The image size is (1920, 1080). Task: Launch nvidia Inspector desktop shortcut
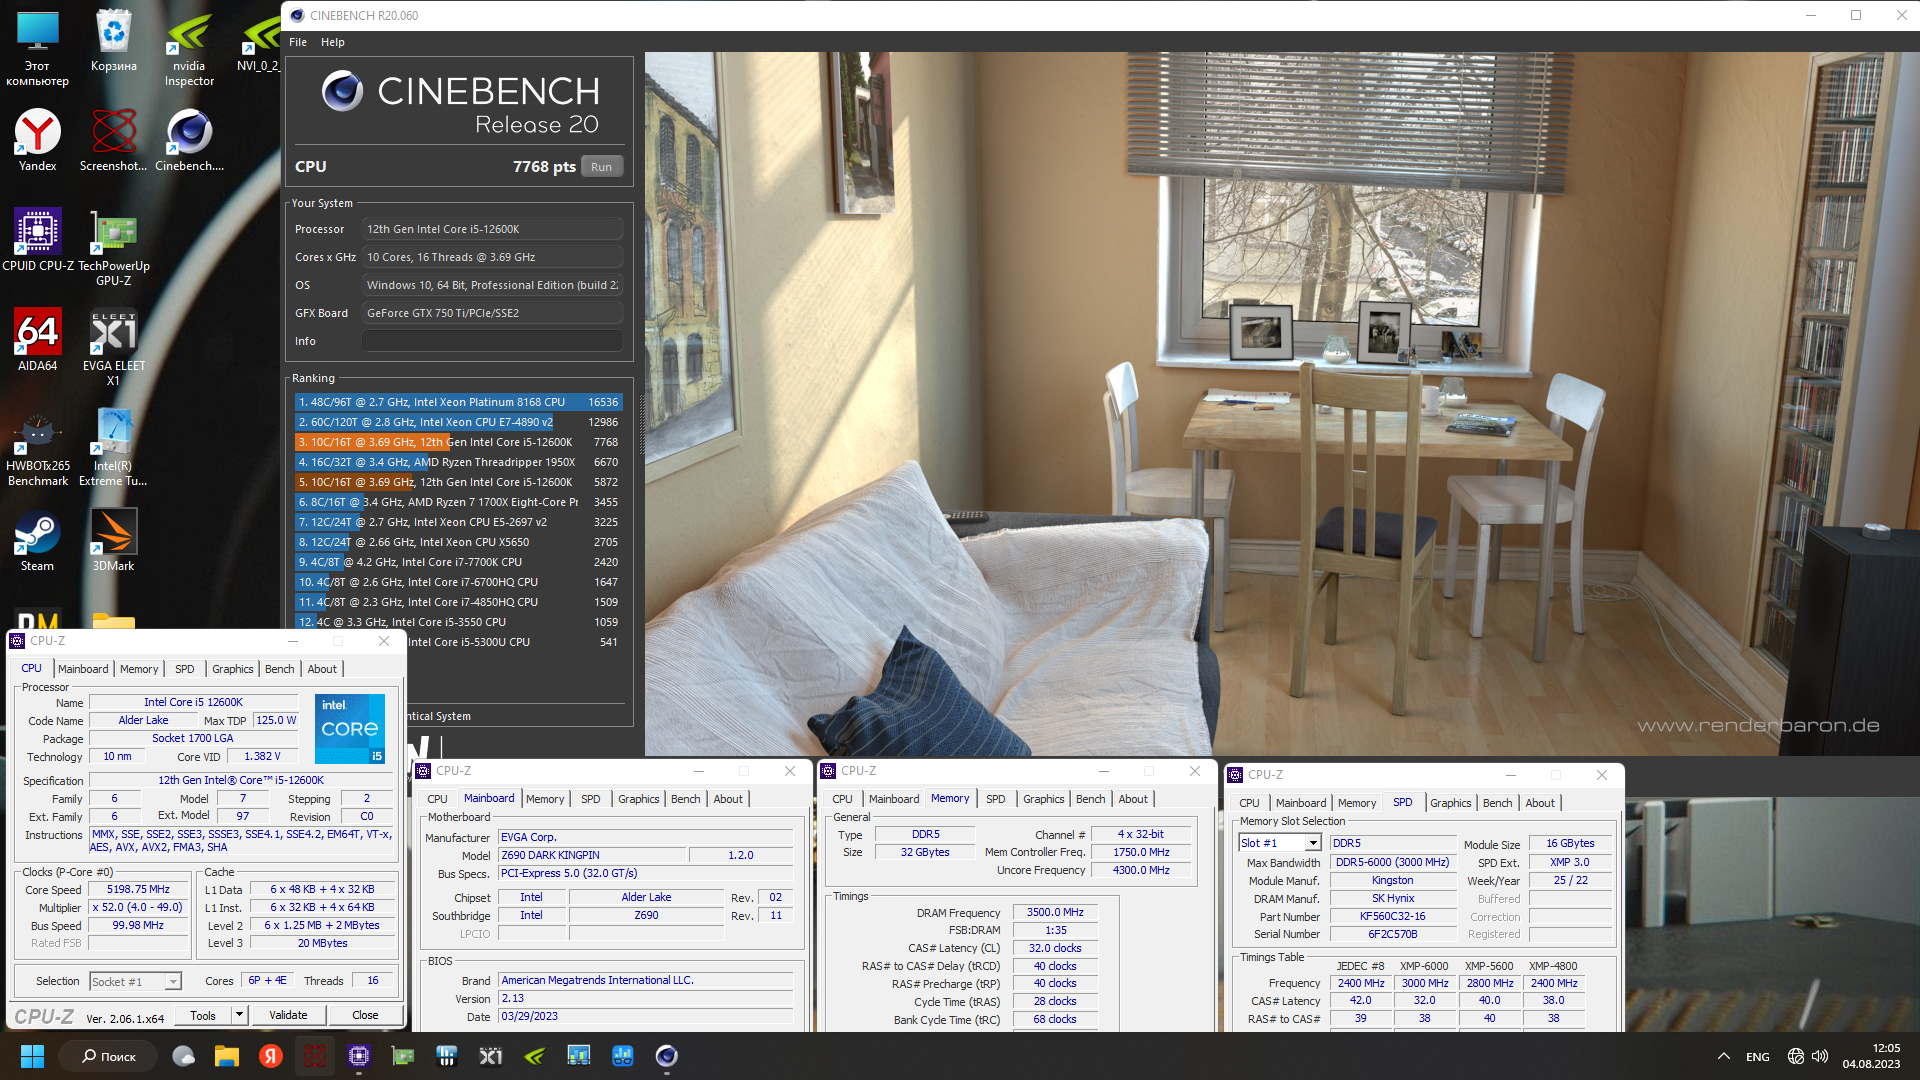pos(189,48)
